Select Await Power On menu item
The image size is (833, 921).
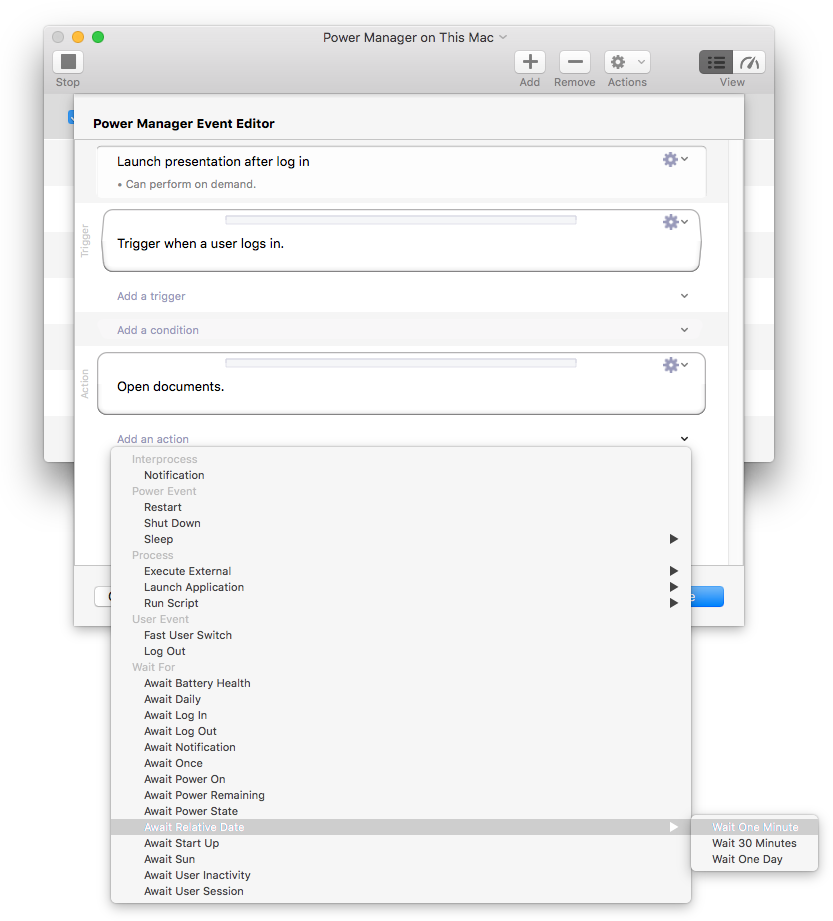401,779
